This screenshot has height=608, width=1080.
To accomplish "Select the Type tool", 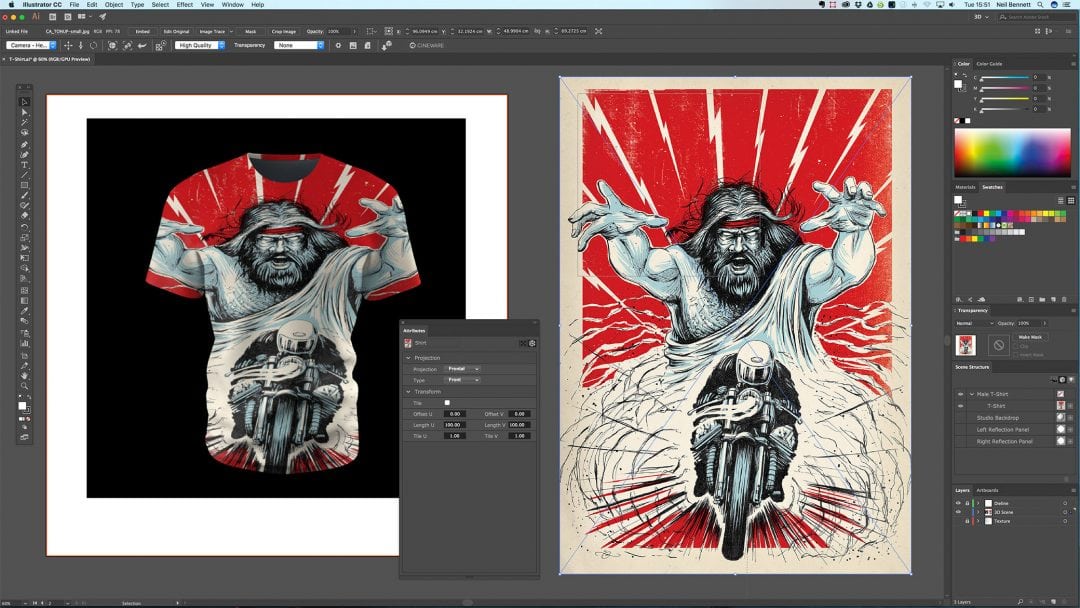I will click(25, 165).
